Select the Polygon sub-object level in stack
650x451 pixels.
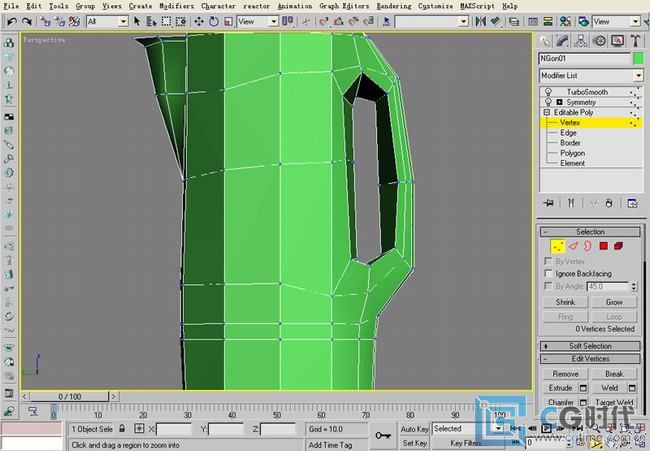click(x=572, y=153)
